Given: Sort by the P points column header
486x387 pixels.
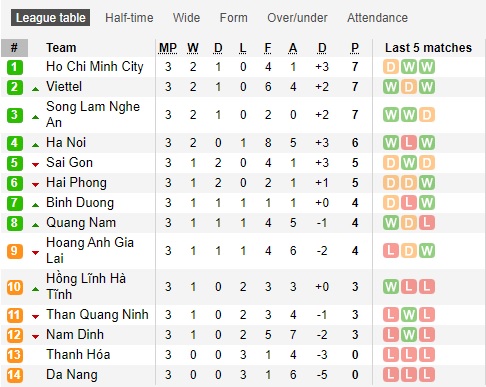Looking at the screenshot, I should pyautogui.click(x=355, y=48).
